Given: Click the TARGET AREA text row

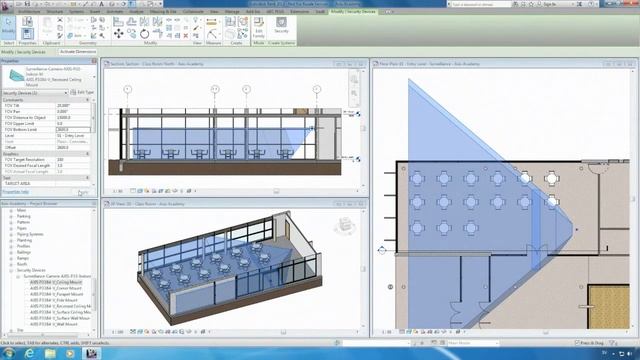Looking at the screenshot, I should coord(47,184).
